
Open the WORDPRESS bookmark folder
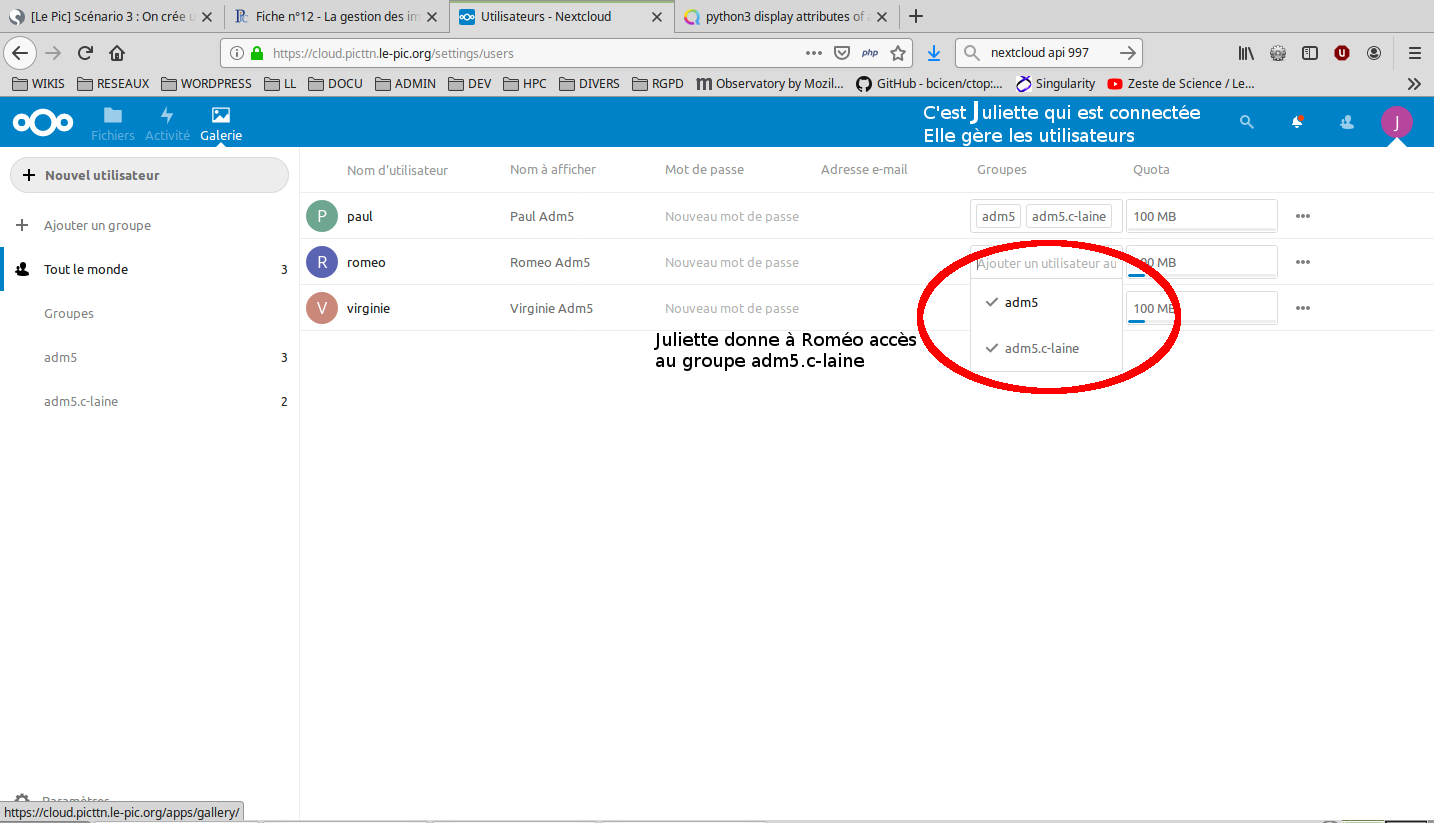206,84
